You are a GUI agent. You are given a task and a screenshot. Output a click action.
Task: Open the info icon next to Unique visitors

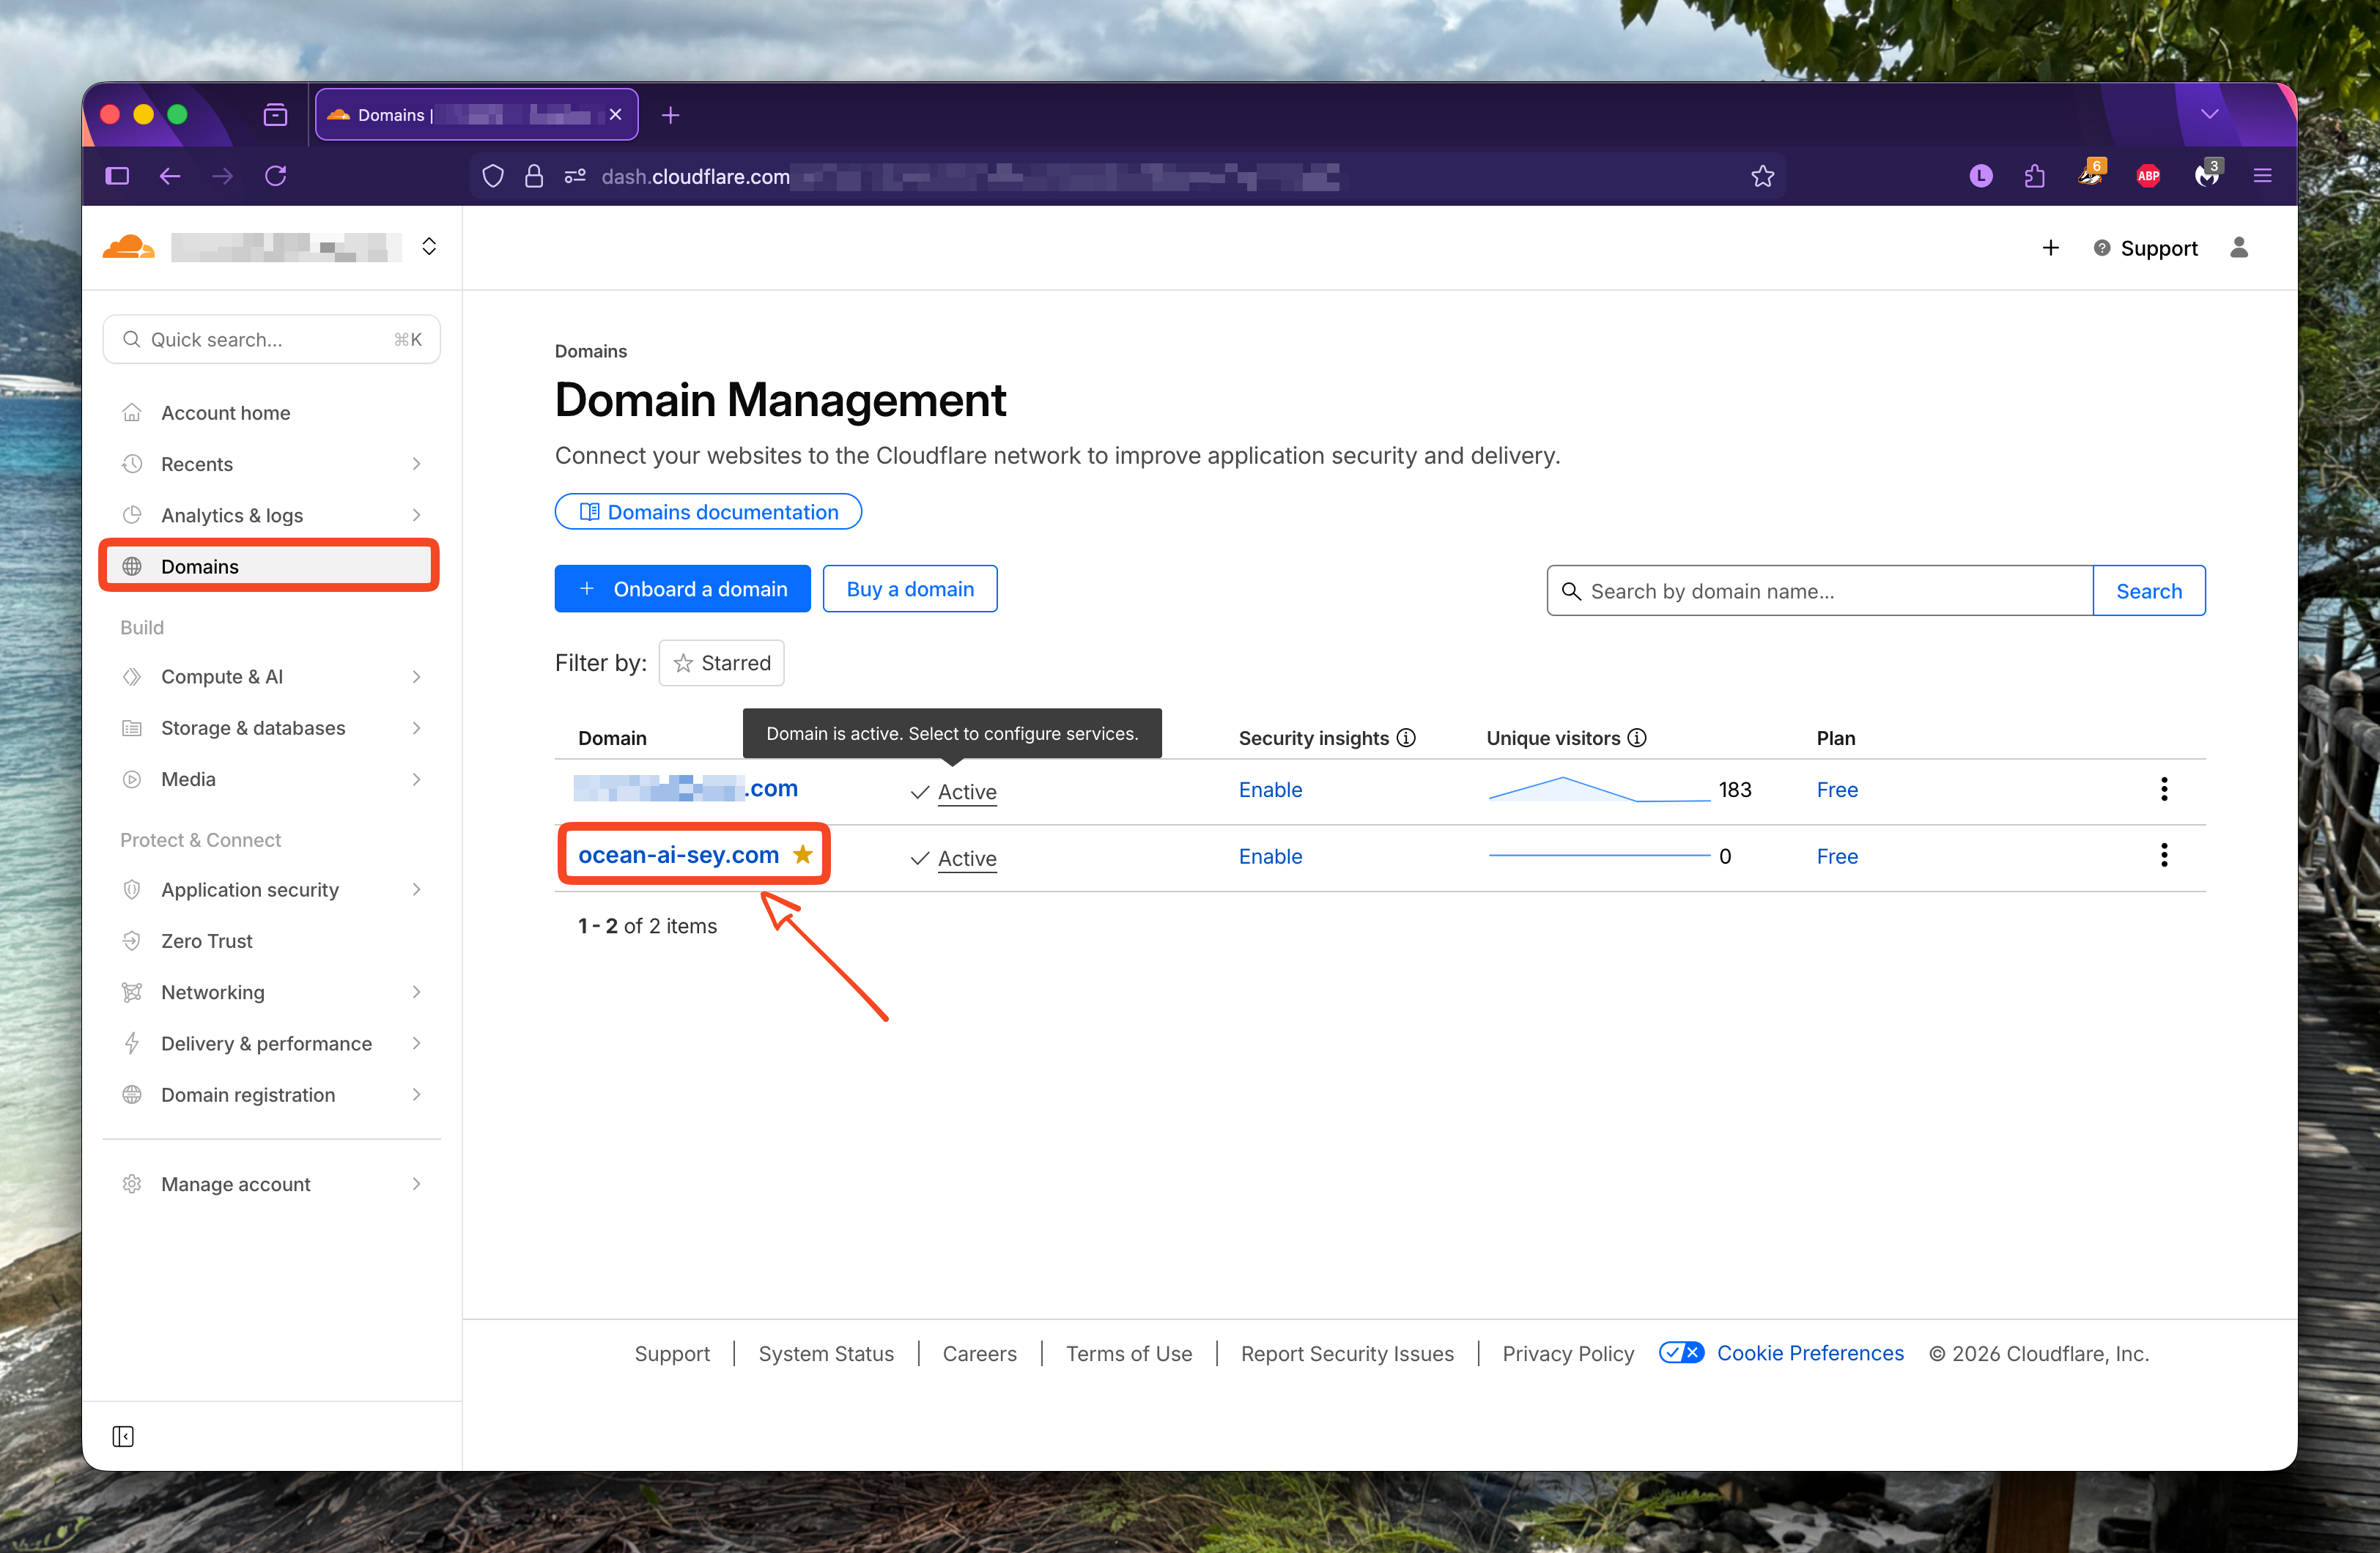[1637, 738]
